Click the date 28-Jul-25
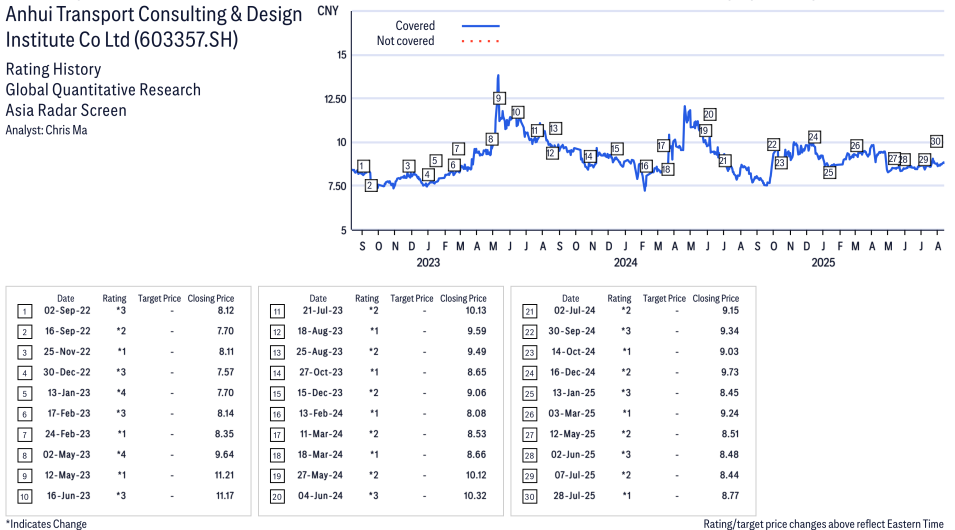The width and height of the screenshot is (955, 530). pos(574,496)
